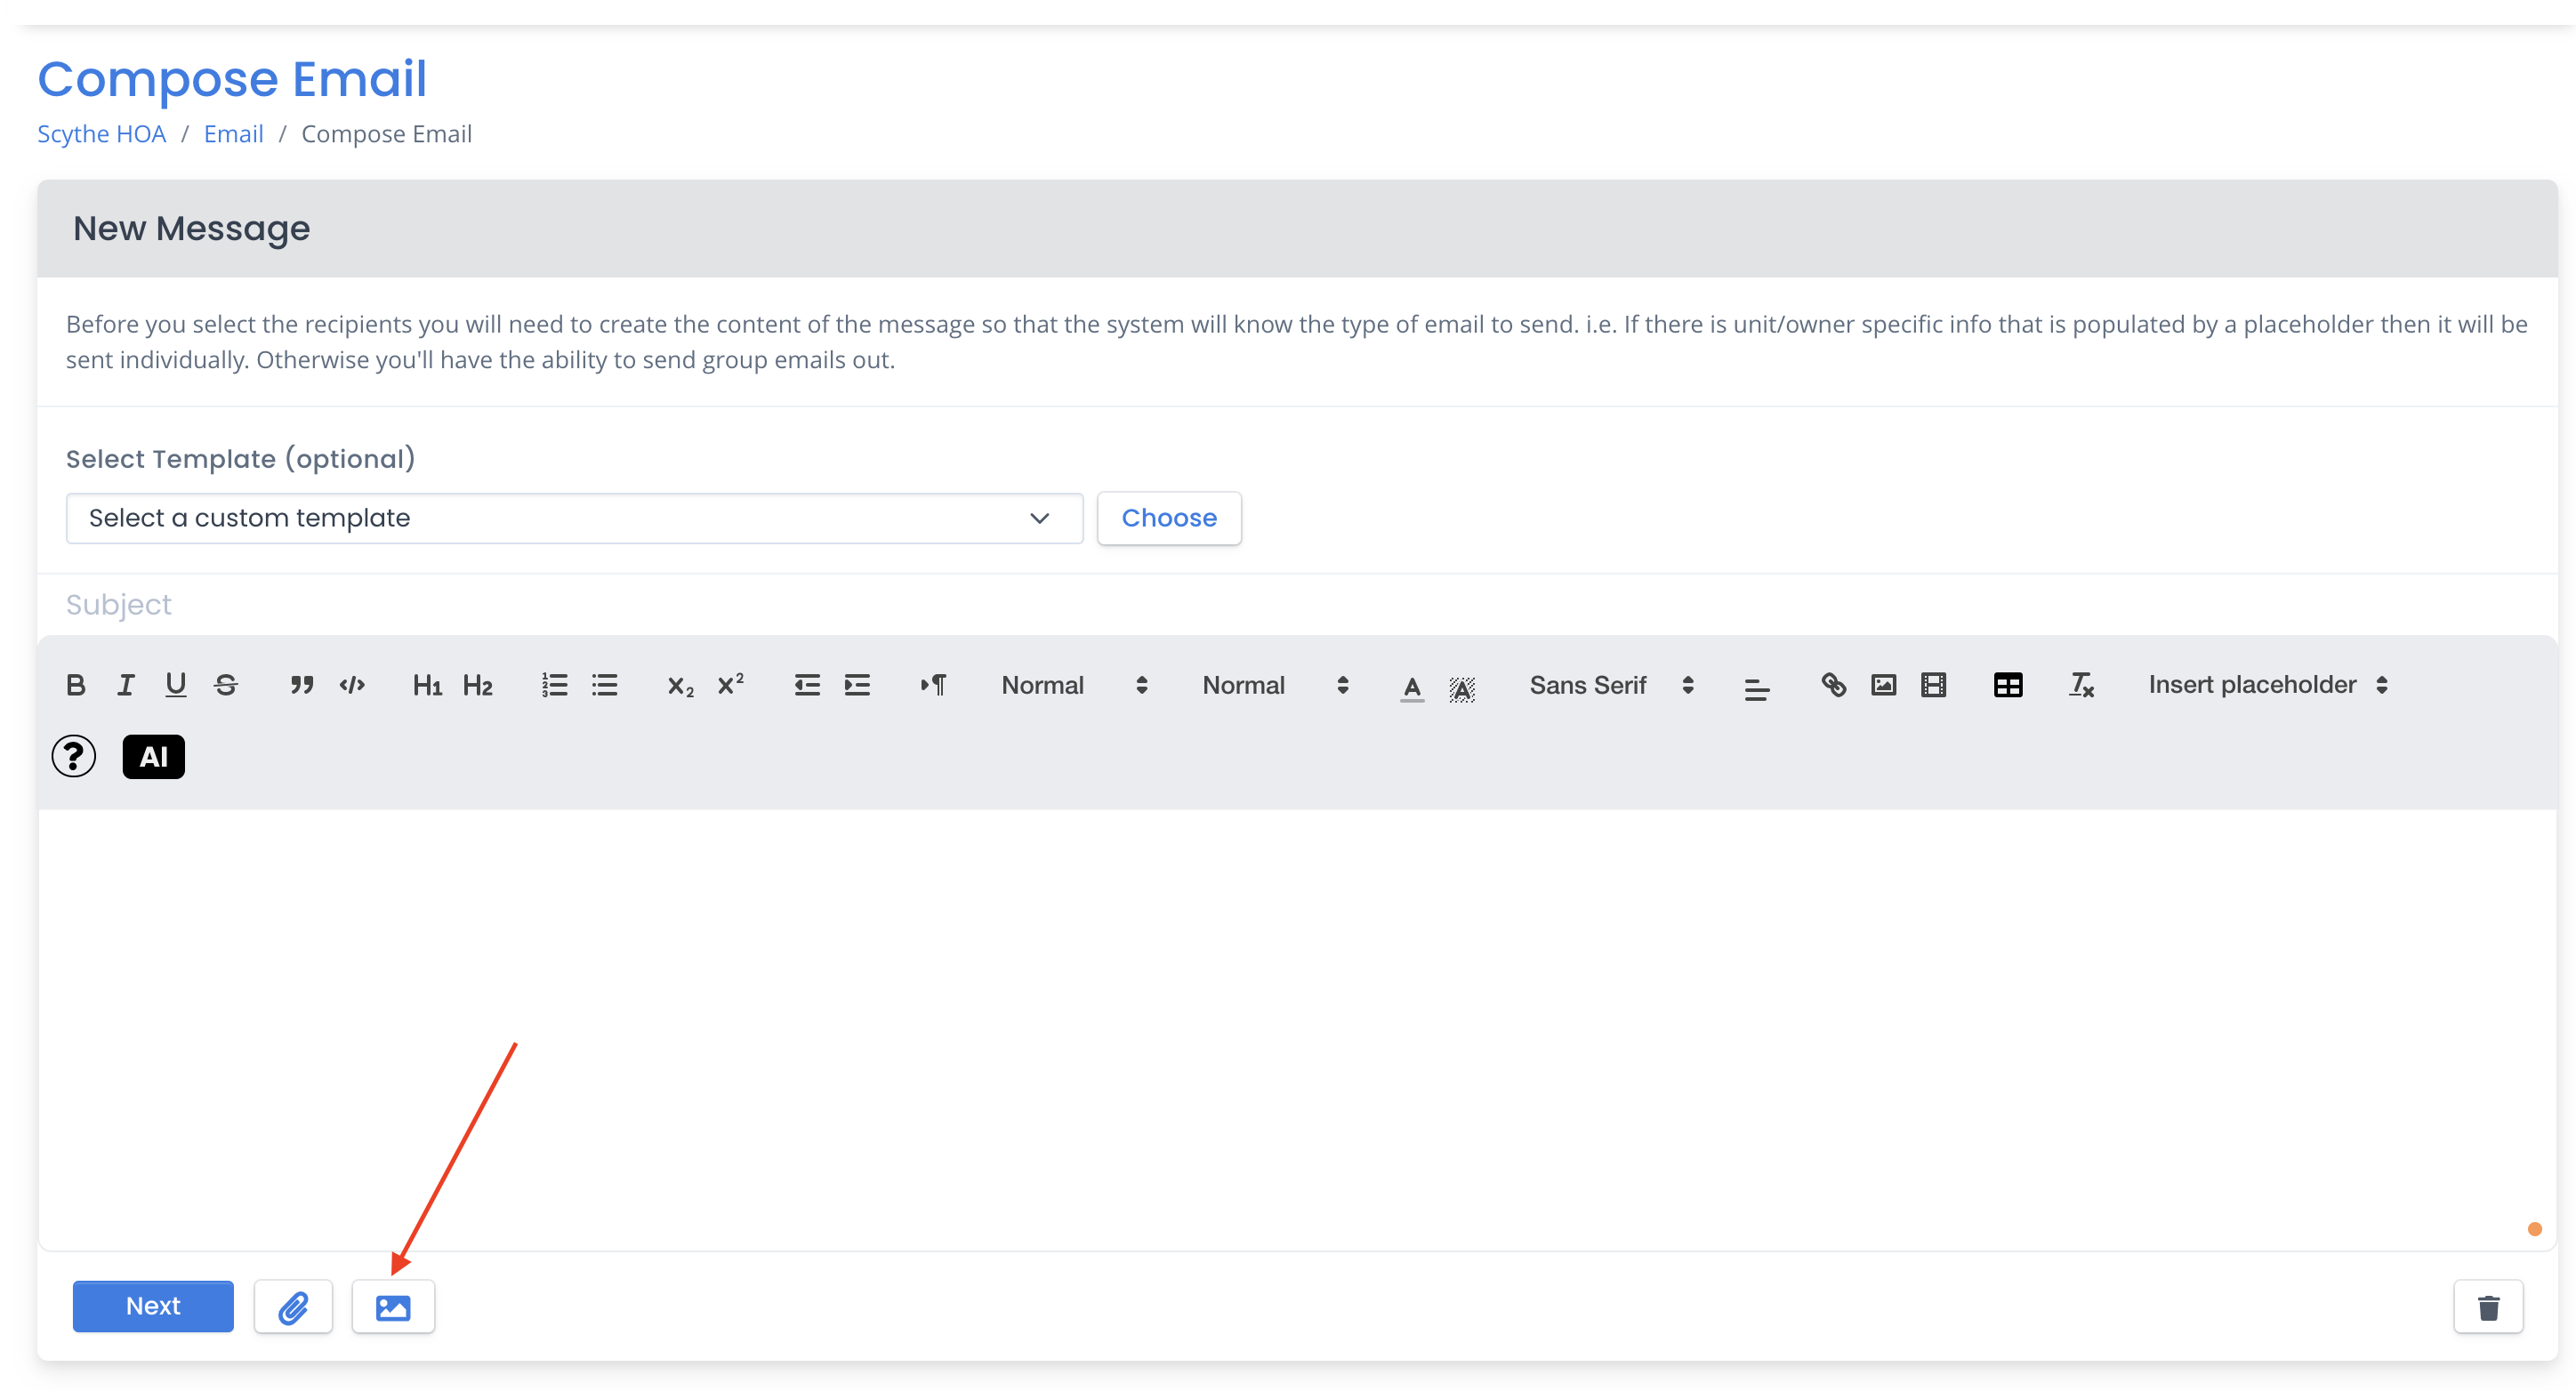Expand the Select a custom template dropdown
Screen dimensions: 2576x1391
point(574,518)
